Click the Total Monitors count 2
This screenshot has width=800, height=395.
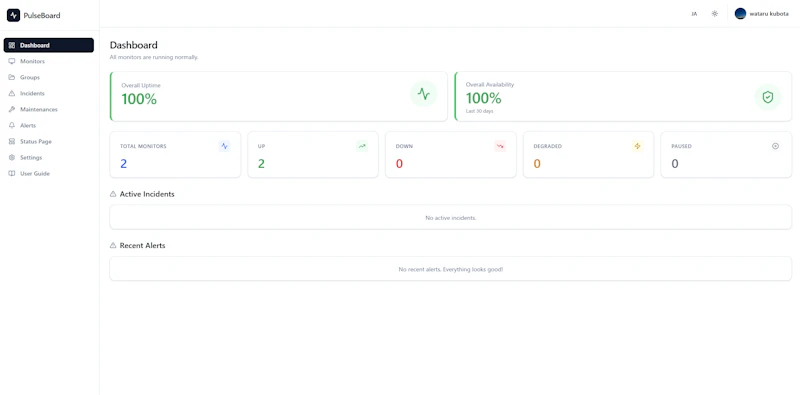[x=123, y=164]
